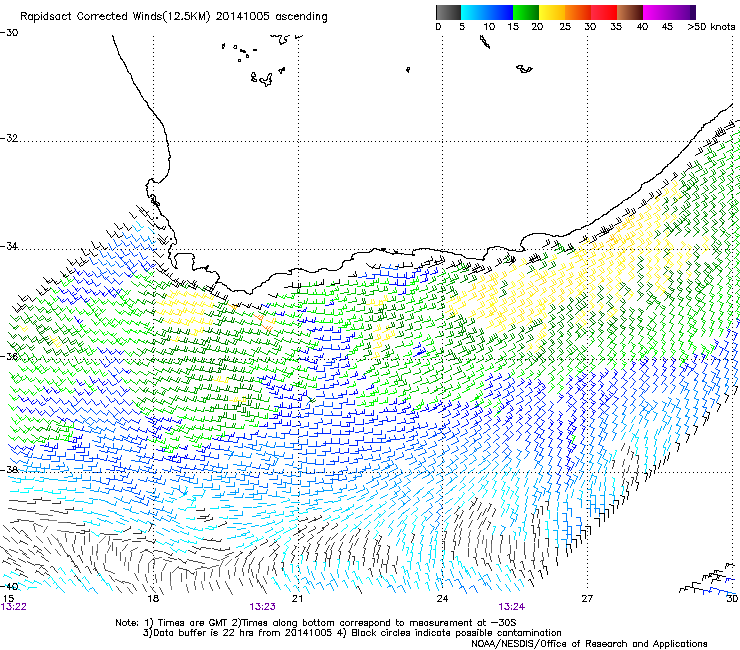Click the 13:22 pass time label
Viewport: 740px width, 650px height.
coord(14,607)
